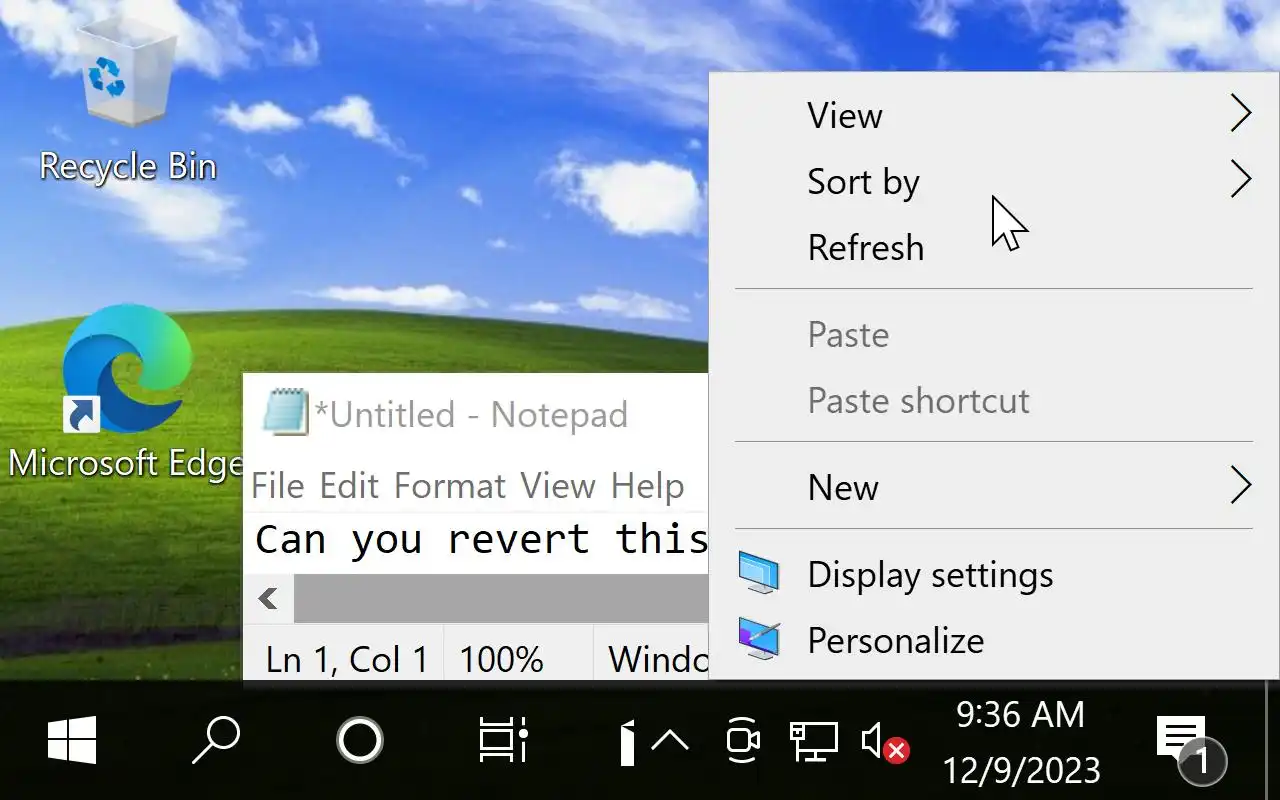Launch Cortana from the taskbar circle
1280x800 pixels.
[360, 740]
